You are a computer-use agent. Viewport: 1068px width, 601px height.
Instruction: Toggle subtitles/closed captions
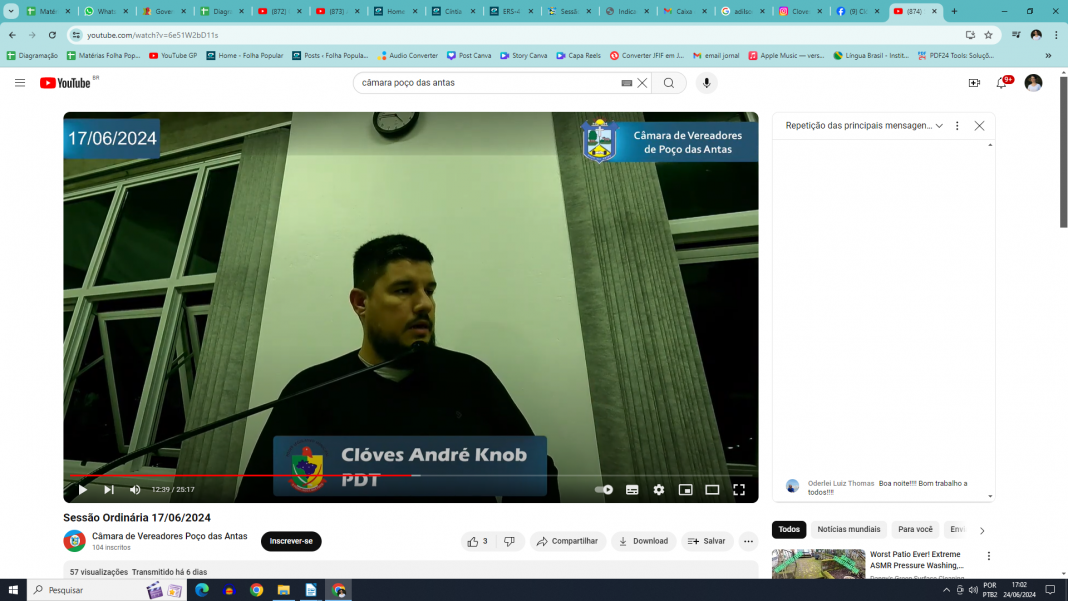click(x=632, y=490)
